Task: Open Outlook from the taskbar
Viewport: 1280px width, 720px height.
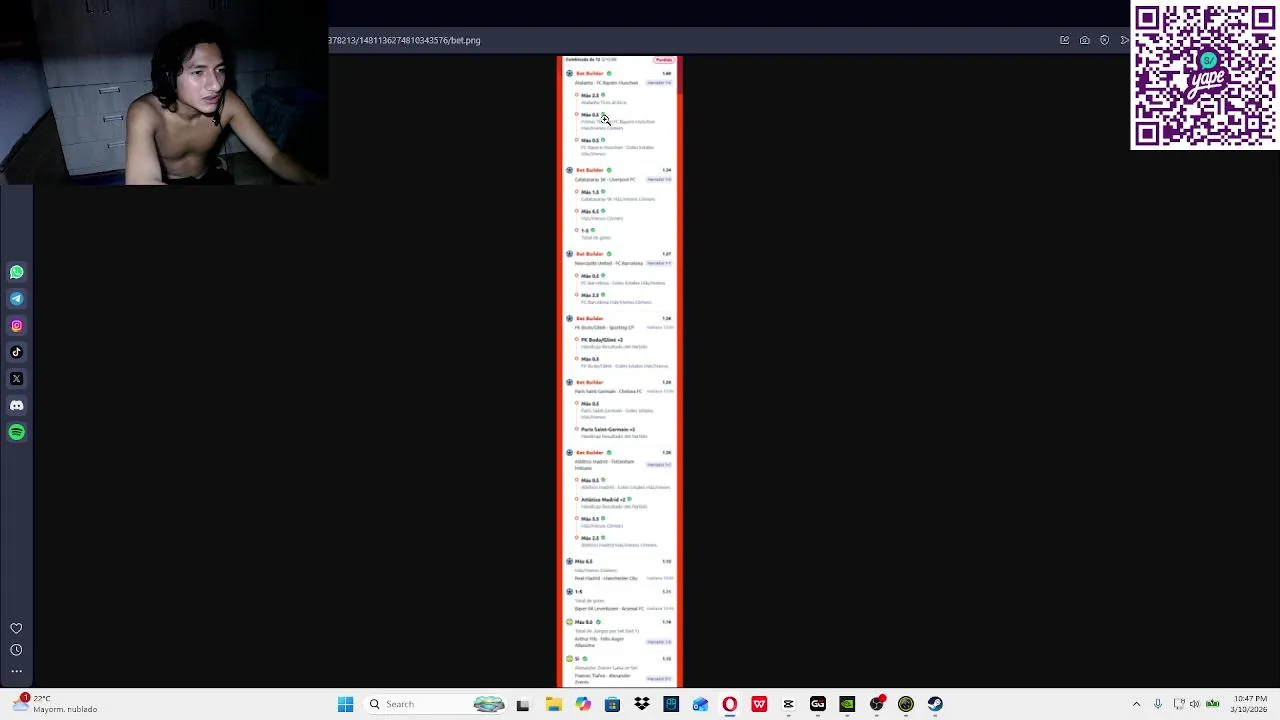Action: (x=700, y=704)
